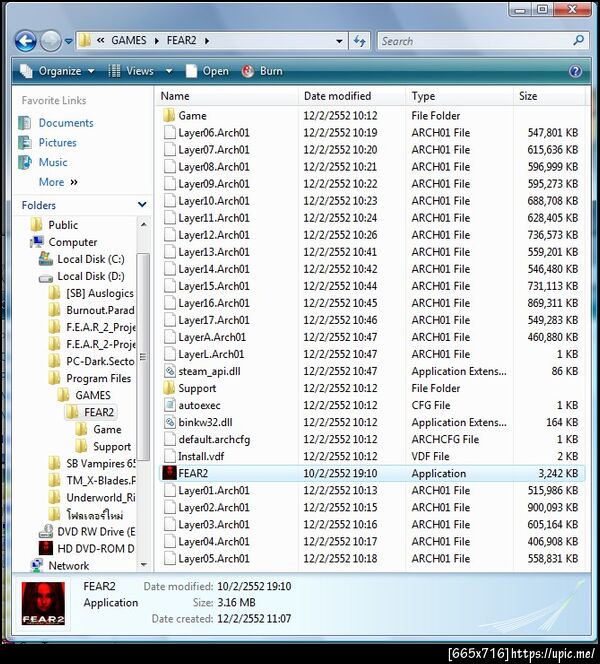Viewport: 600px width, 664px height.
Task: Expand the arrow after GAMES in address bar
Action: (157, 41)
